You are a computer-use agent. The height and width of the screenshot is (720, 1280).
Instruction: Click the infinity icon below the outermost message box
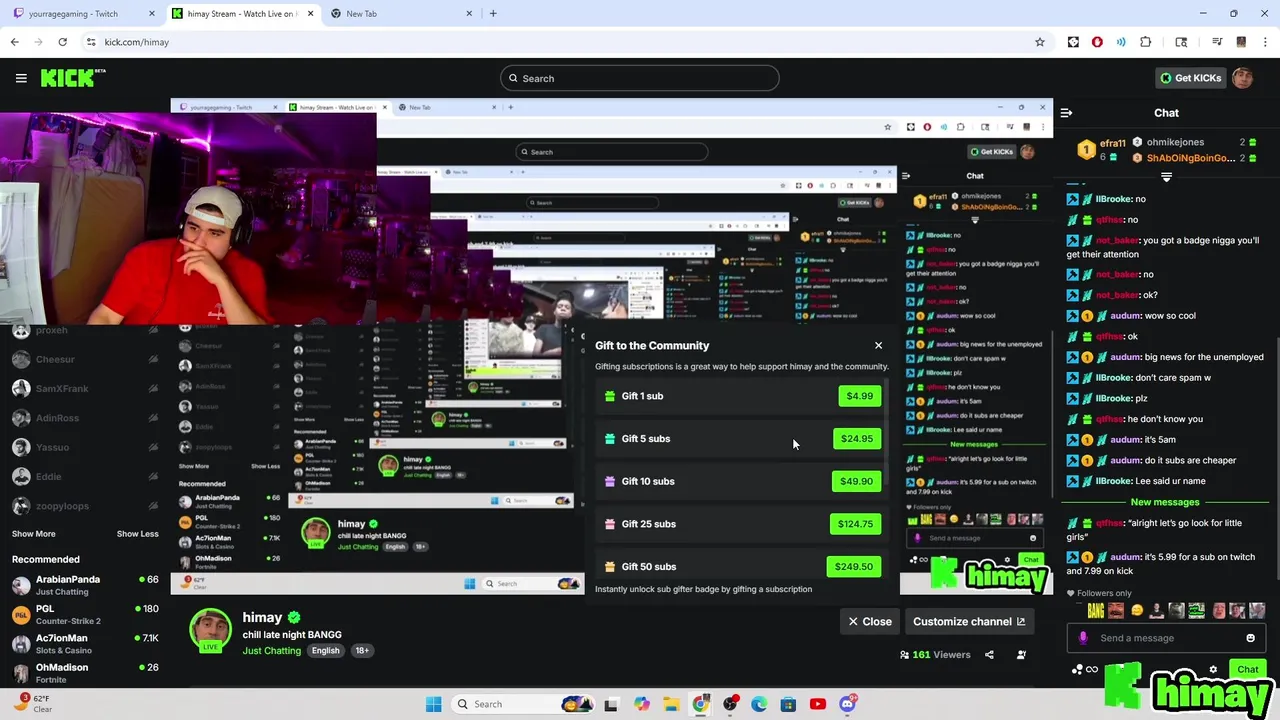pos(1092,670)
